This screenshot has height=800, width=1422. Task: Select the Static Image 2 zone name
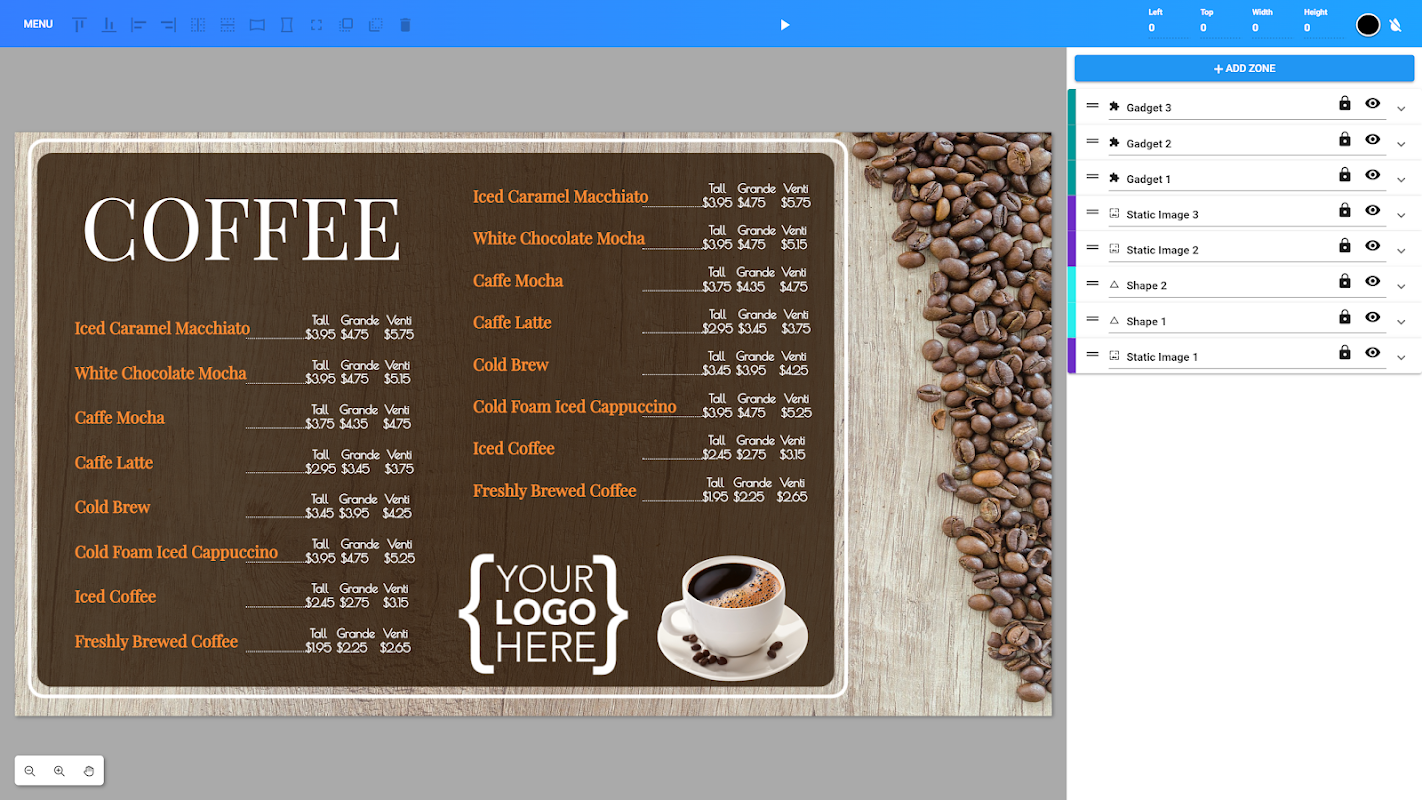tap(1162, 250)
